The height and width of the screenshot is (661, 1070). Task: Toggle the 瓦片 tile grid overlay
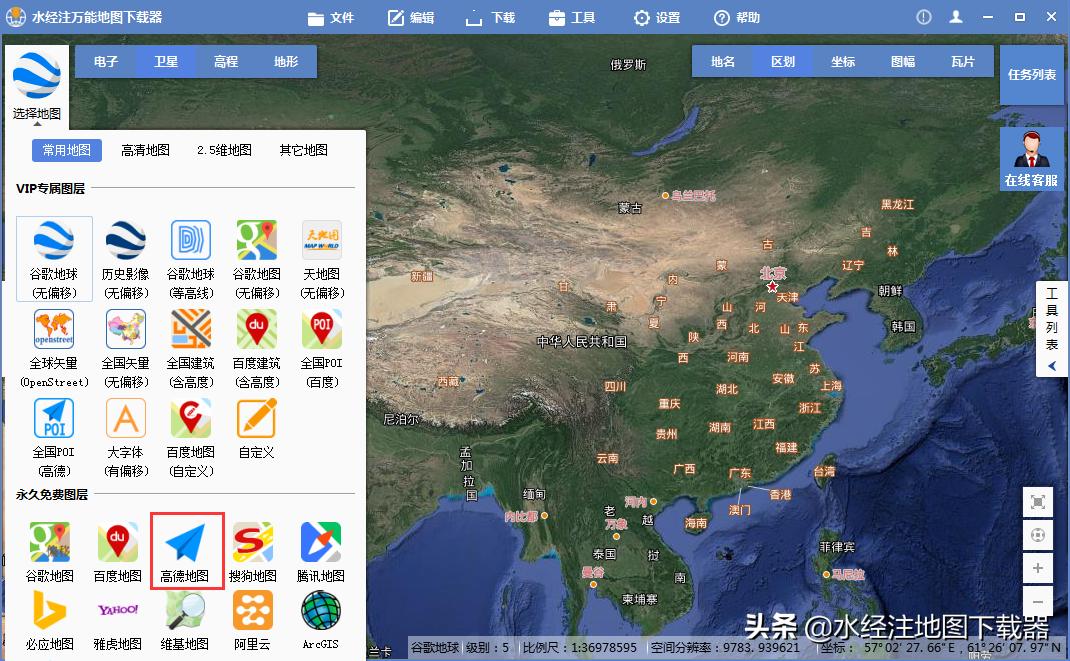(963, 61)
